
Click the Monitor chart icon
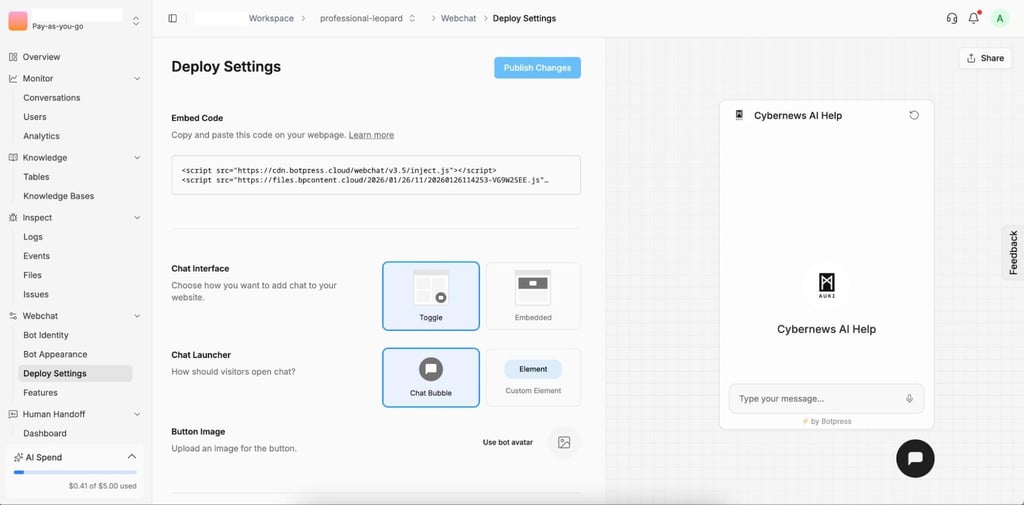tap(13, 78)
